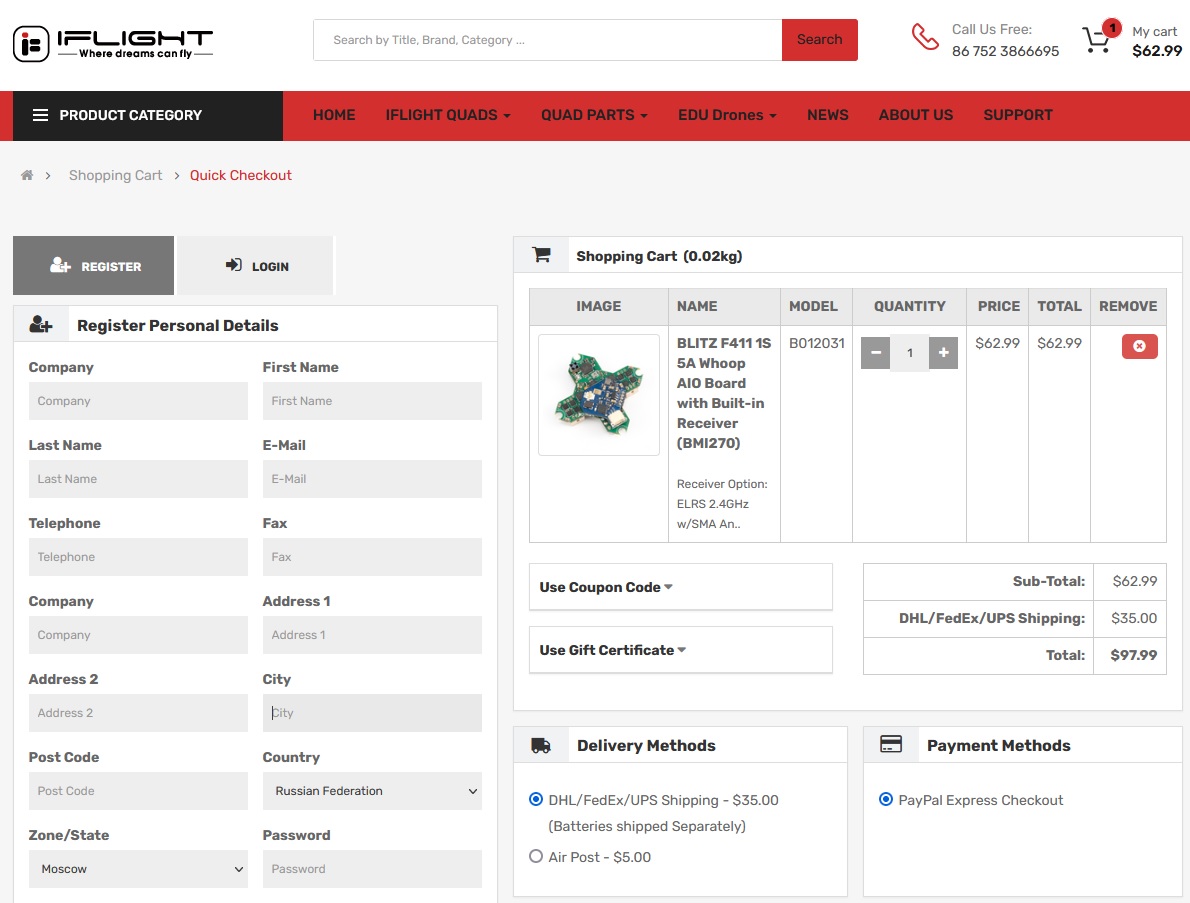
Task: Click the quantity value field
Action: (909, 353)
